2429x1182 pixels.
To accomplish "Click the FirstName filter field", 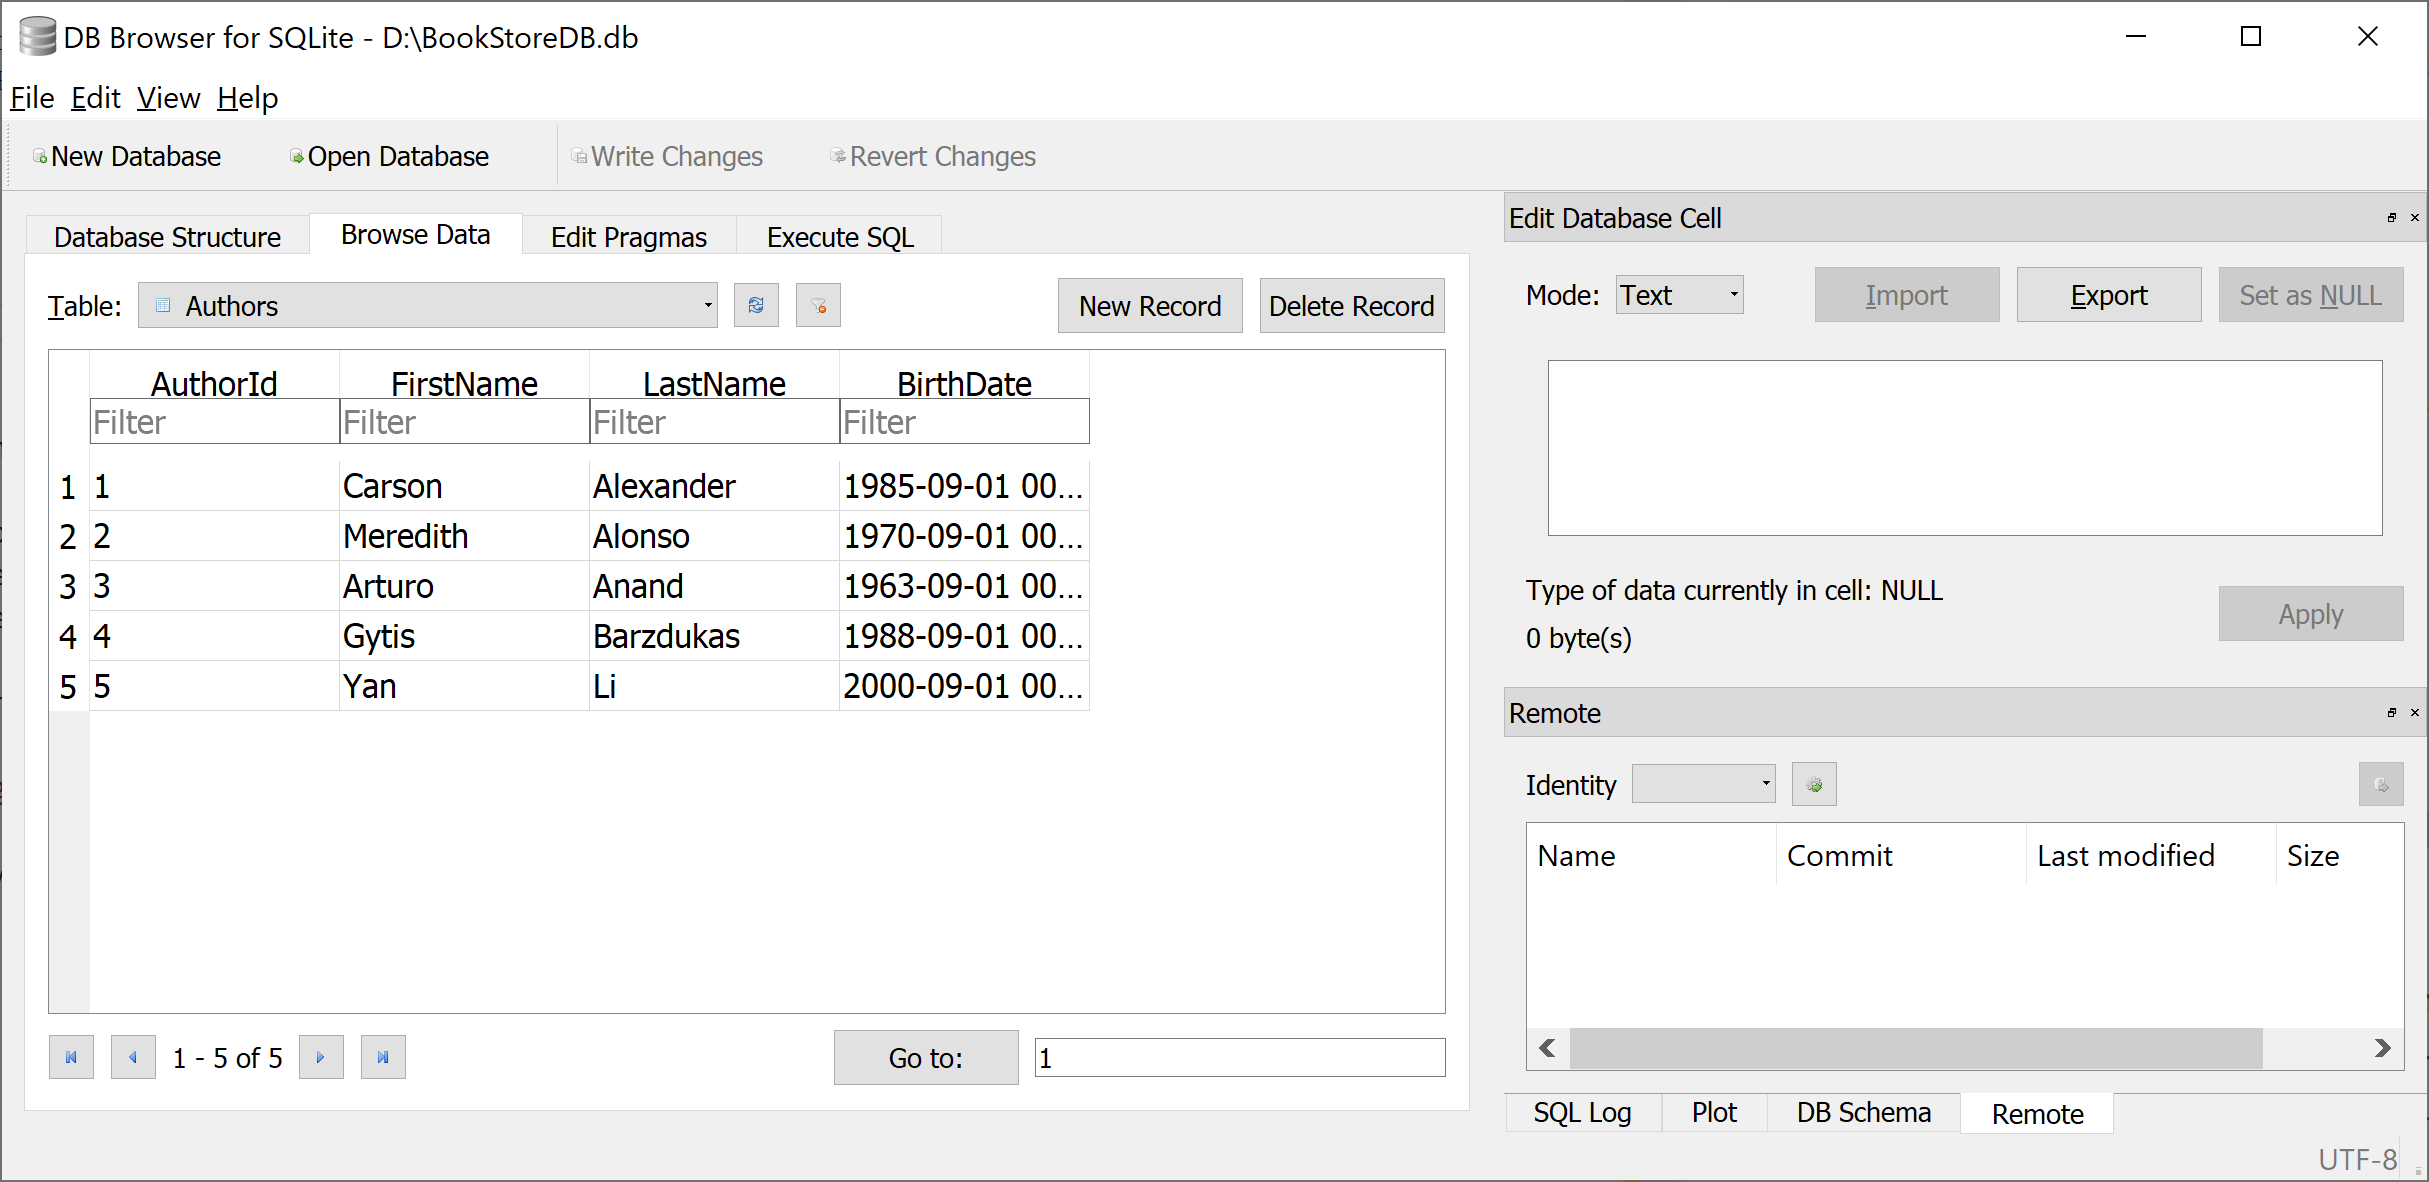I will (464, 422).
